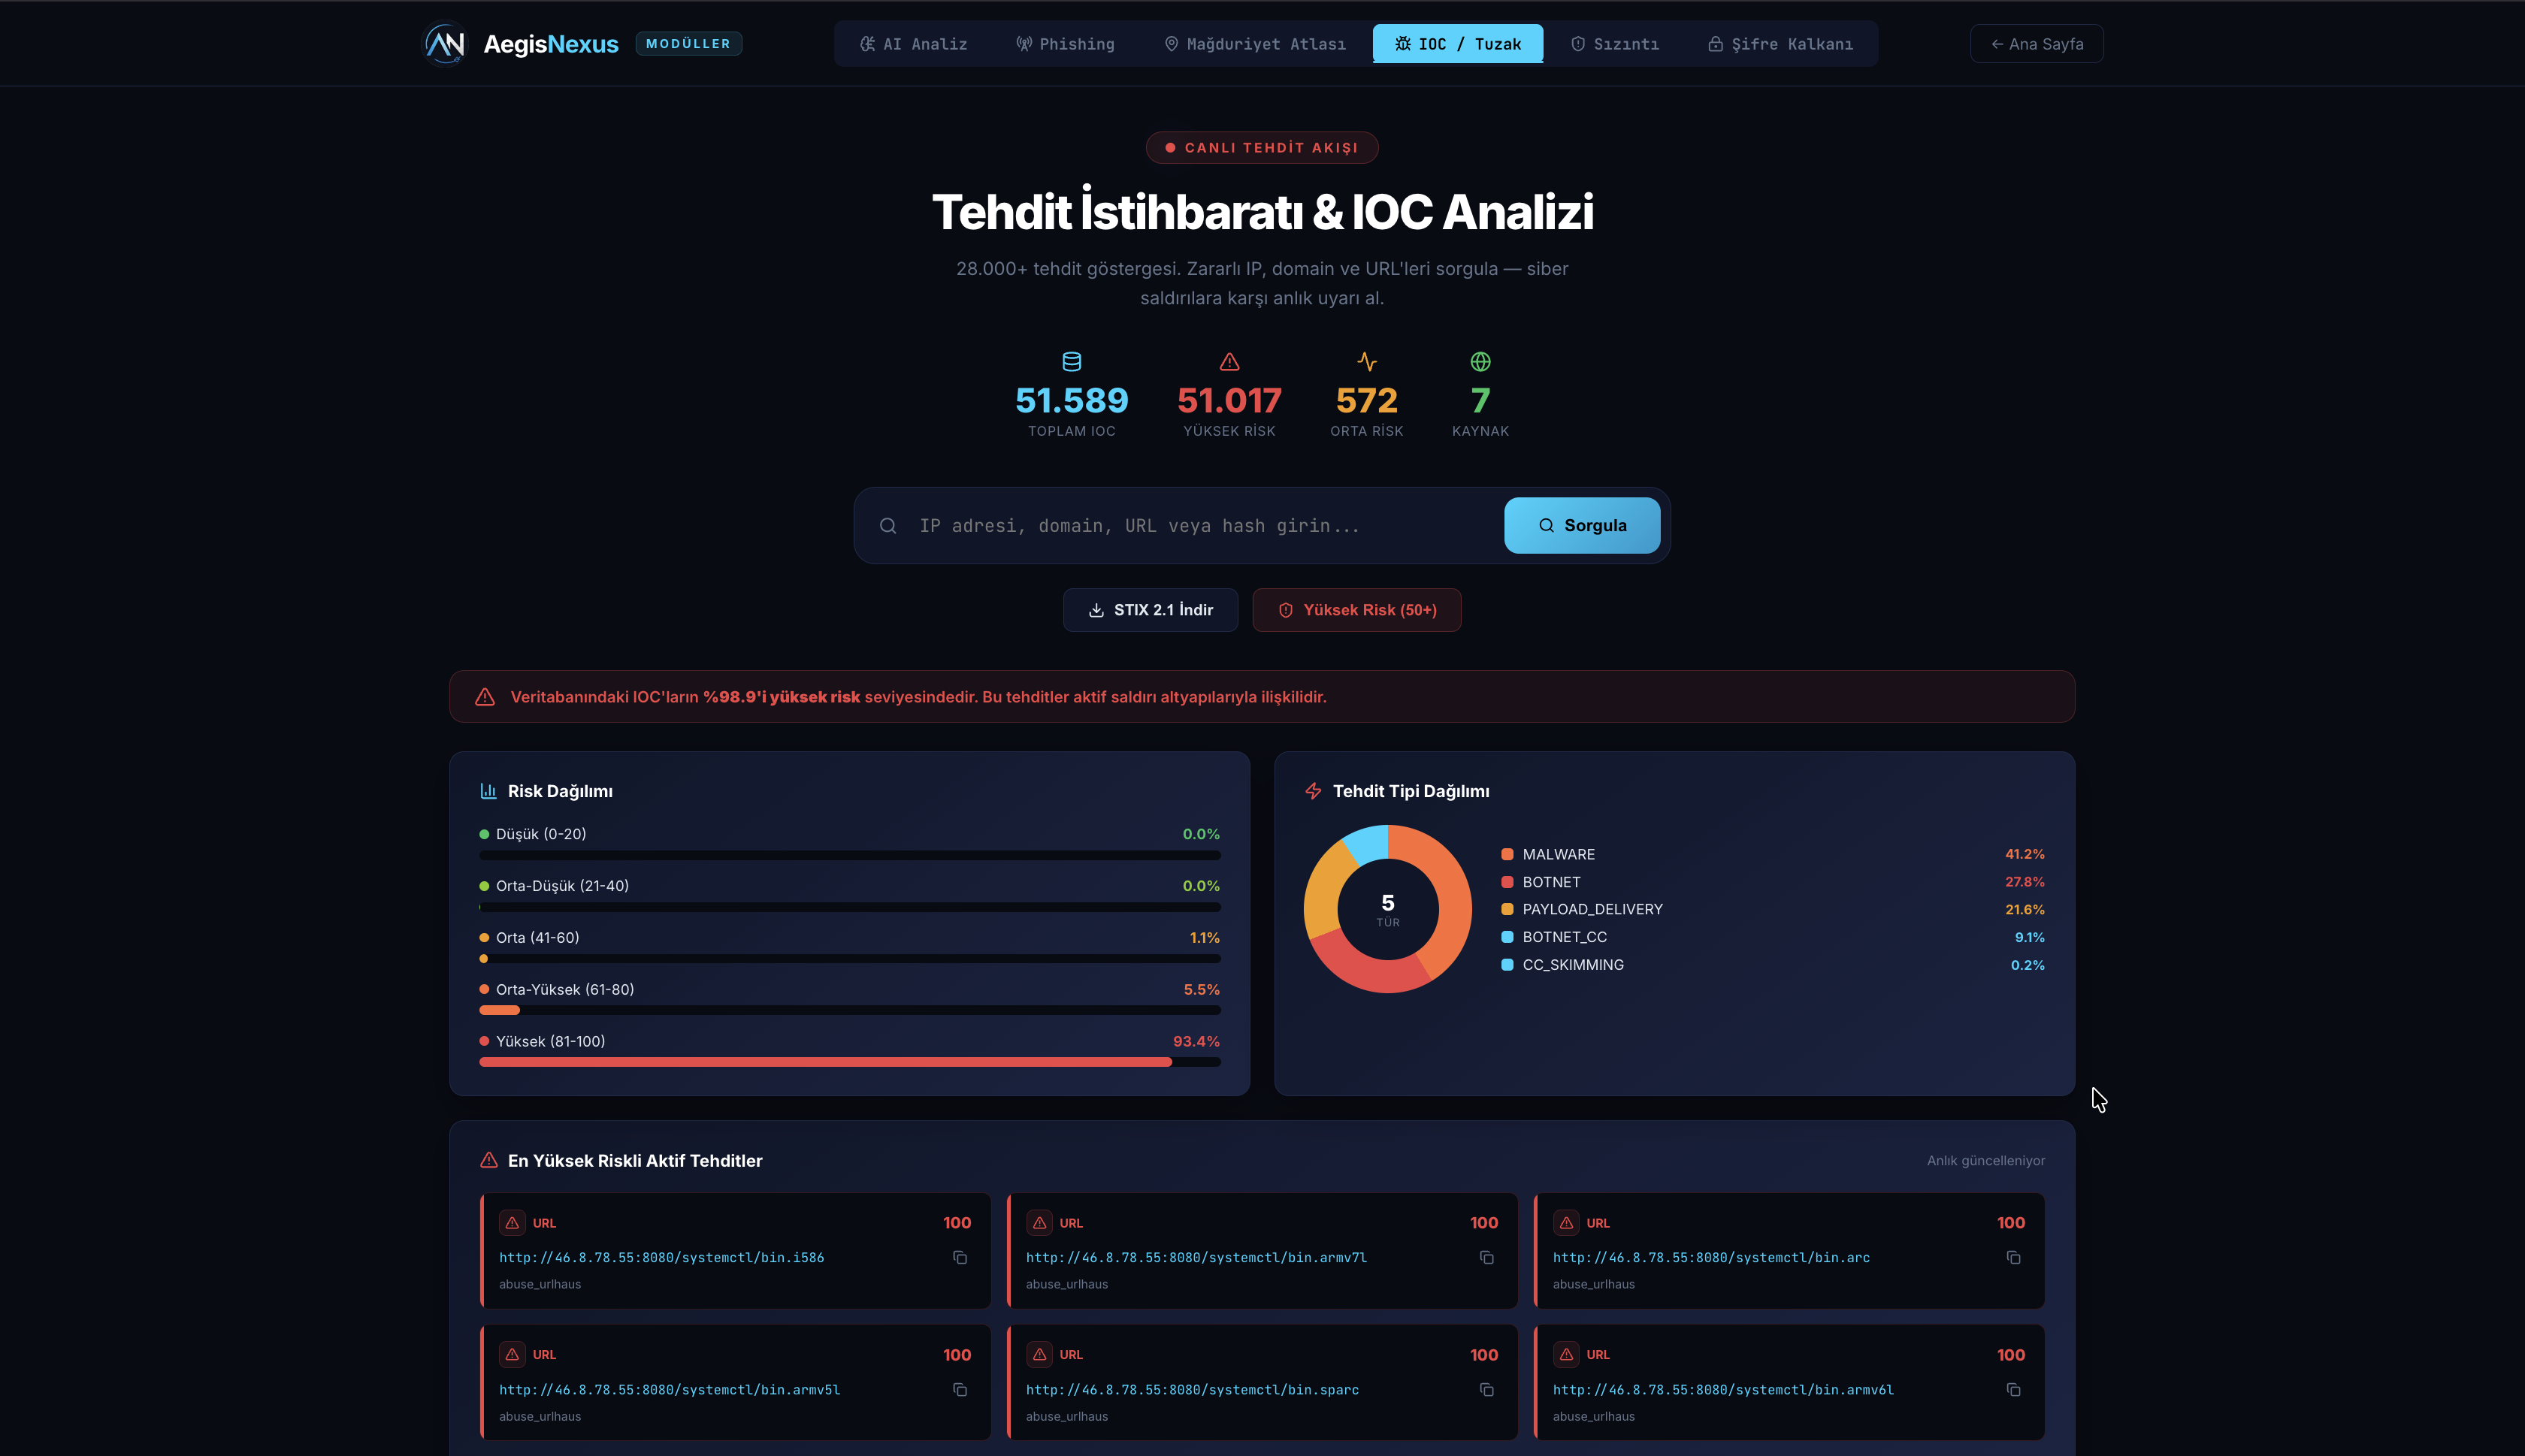This screenshot has height=1456, width=2525.
Task: Copy the bin.armv6l URL
Action: point(2014,1390)
